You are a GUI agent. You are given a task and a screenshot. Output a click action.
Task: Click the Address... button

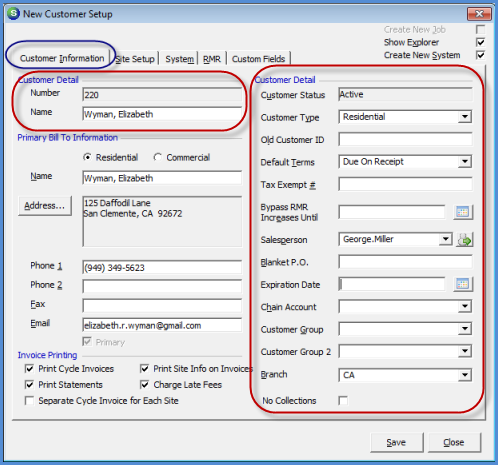(x=45, y=206)
